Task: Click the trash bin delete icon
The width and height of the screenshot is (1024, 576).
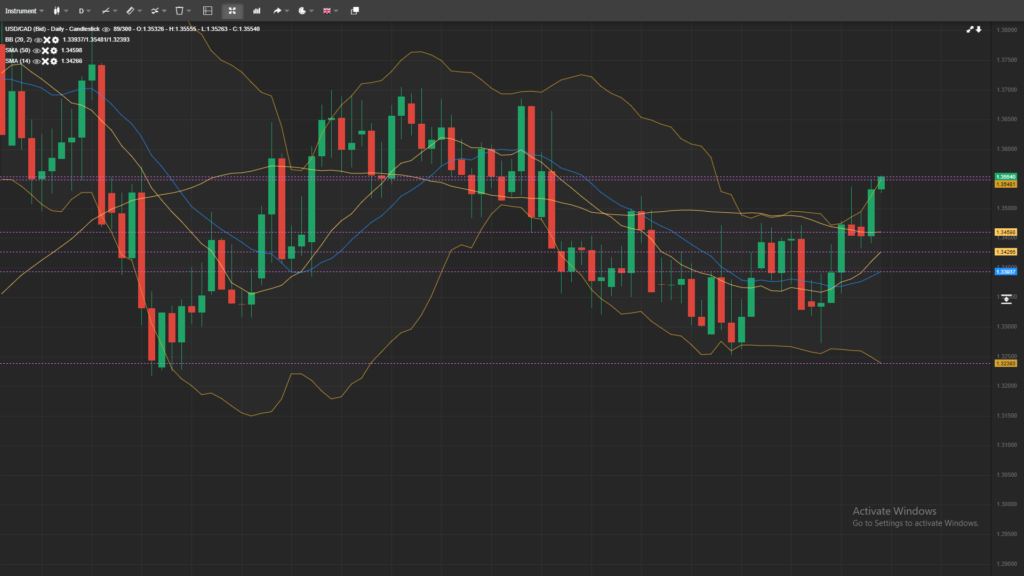Action: (181, 10)
